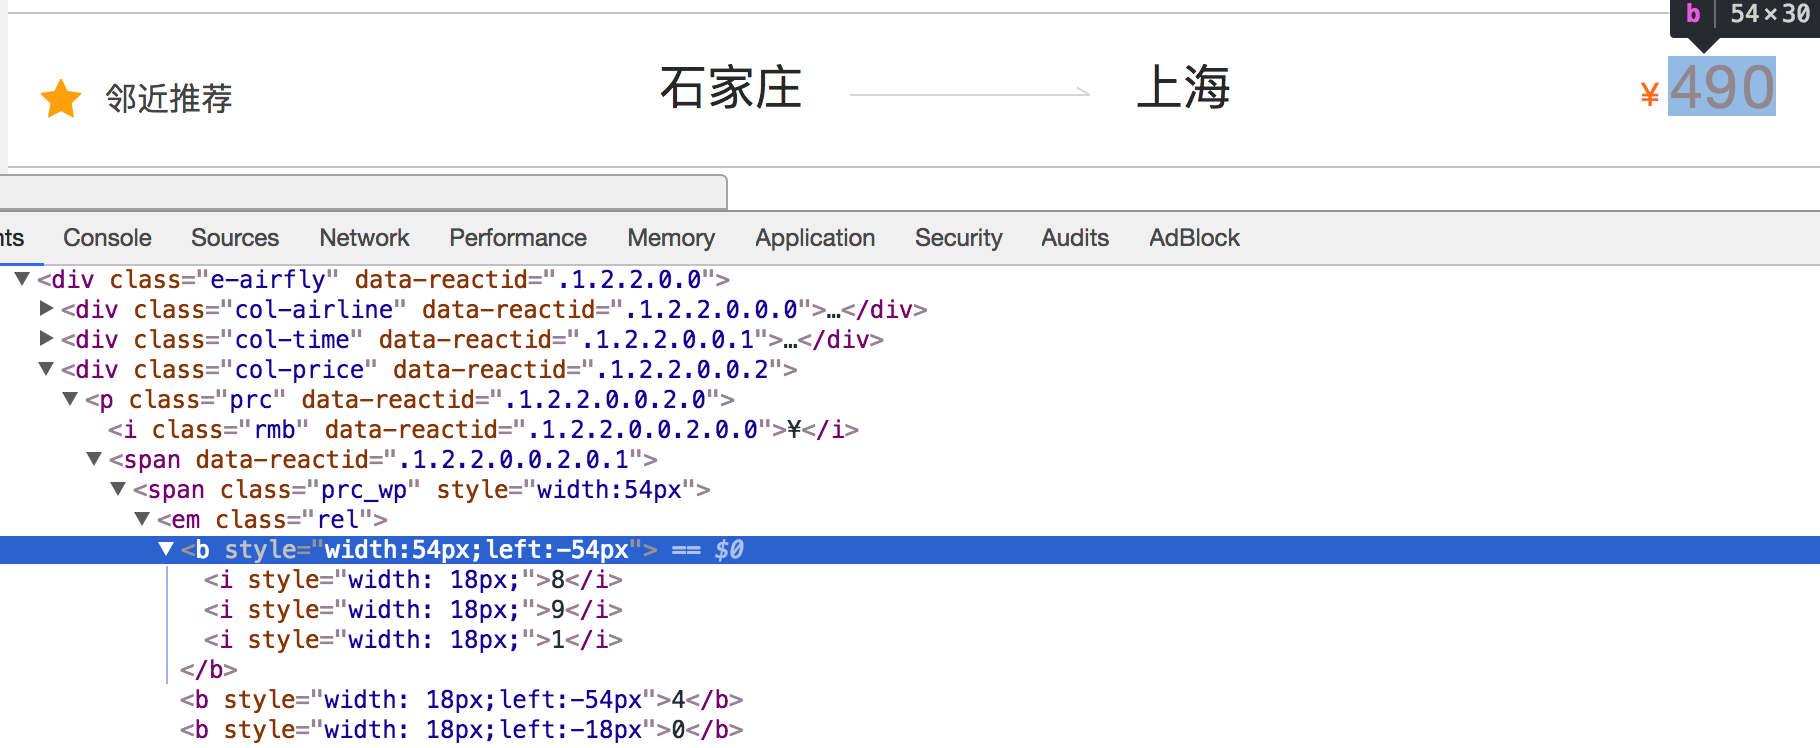Image resolution: width=1820 pixels, height=748 pixels.
Task: Open the Console tab
Action: pyautogui.click(x=107, y=238)
